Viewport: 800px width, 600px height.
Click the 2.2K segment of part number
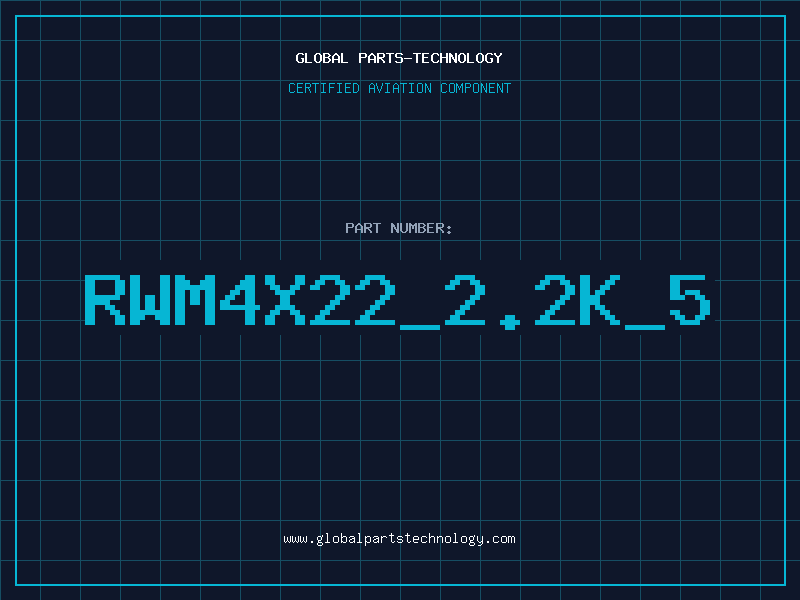(x=533, y=301)
